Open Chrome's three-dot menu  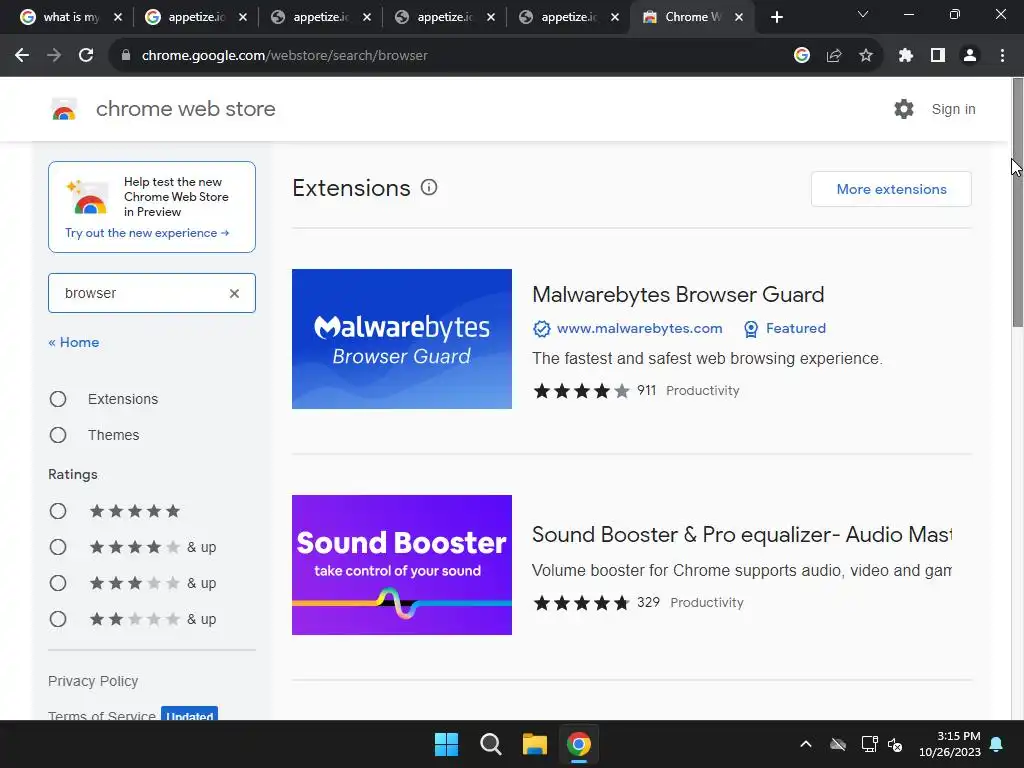[x=1002, y=56]
